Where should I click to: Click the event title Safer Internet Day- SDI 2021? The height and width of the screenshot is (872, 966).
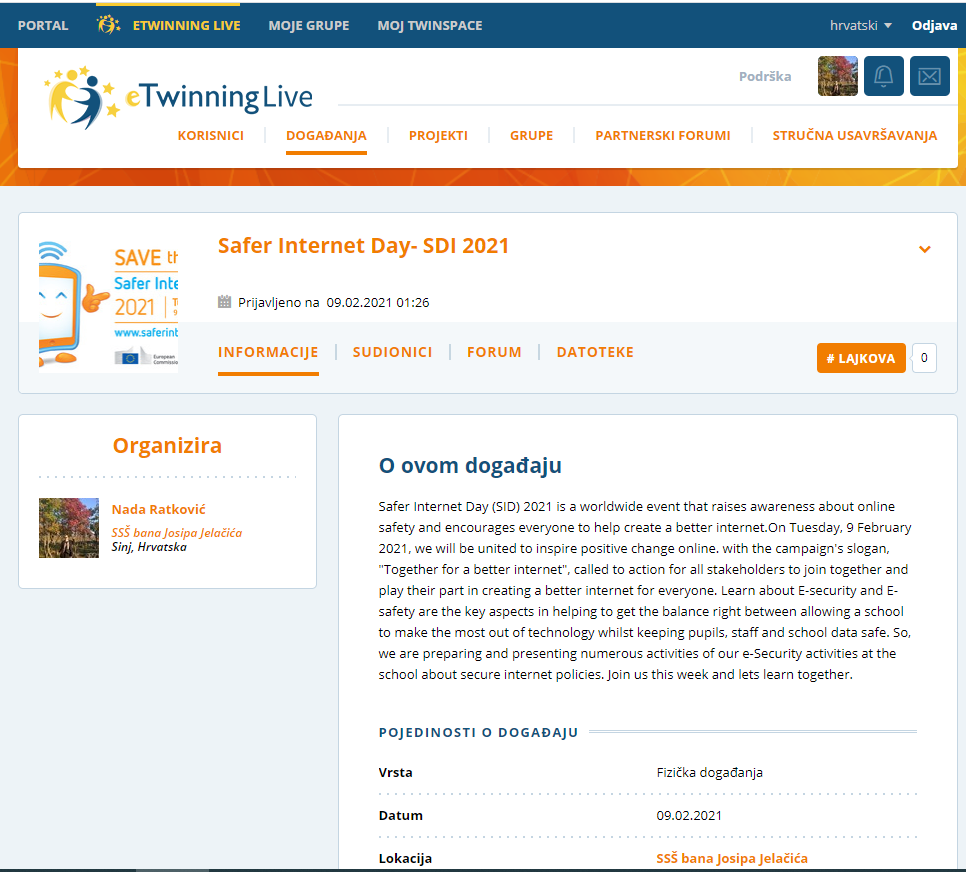(363, 245)
